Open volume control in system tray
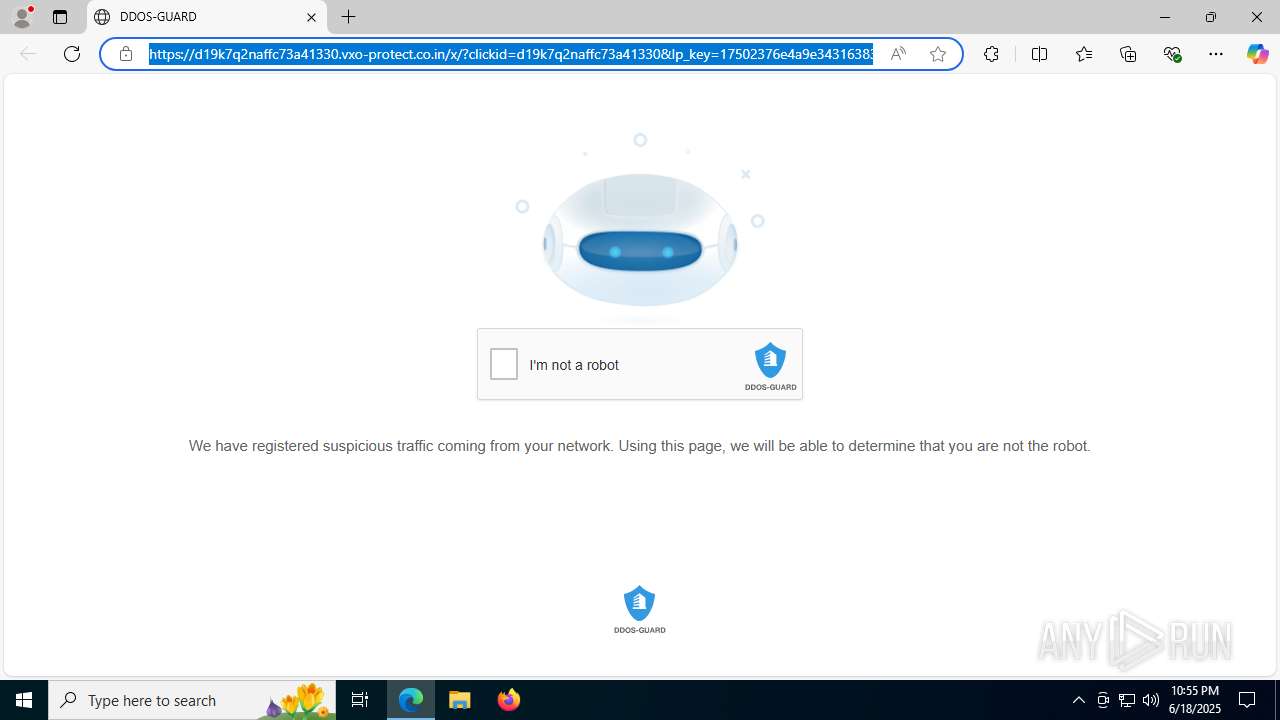The image size is (1280, 720). coord(1151,700)
